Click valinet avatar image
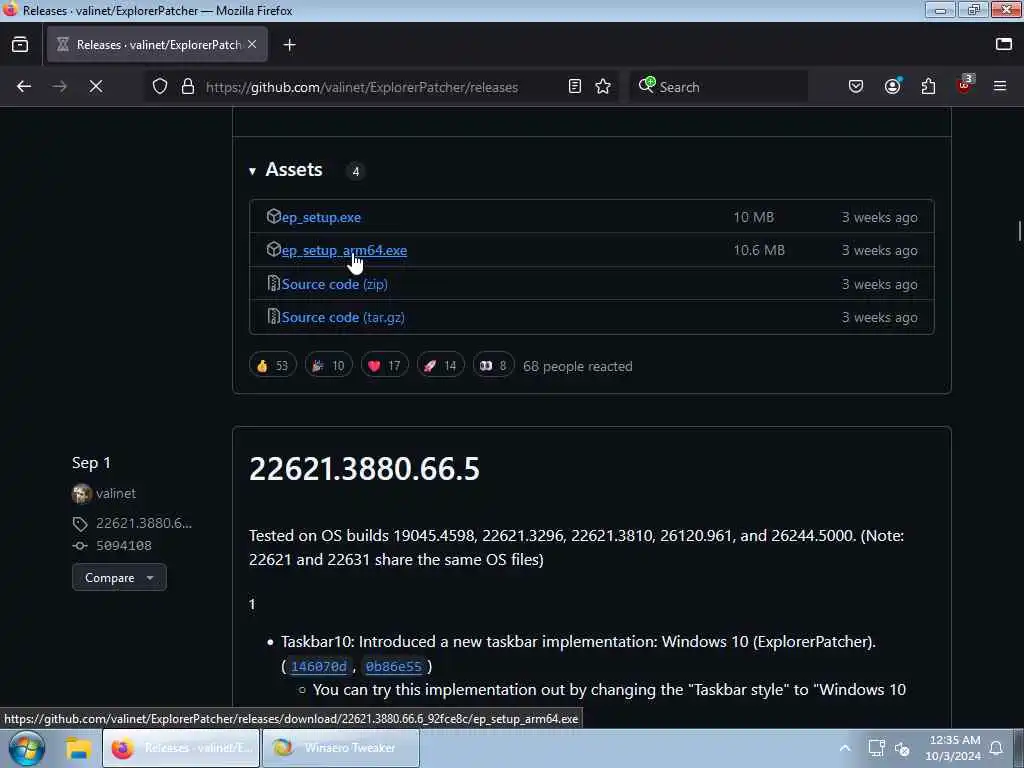The width and height of the screenshot is (1024, 768). (x=82, y=494)
